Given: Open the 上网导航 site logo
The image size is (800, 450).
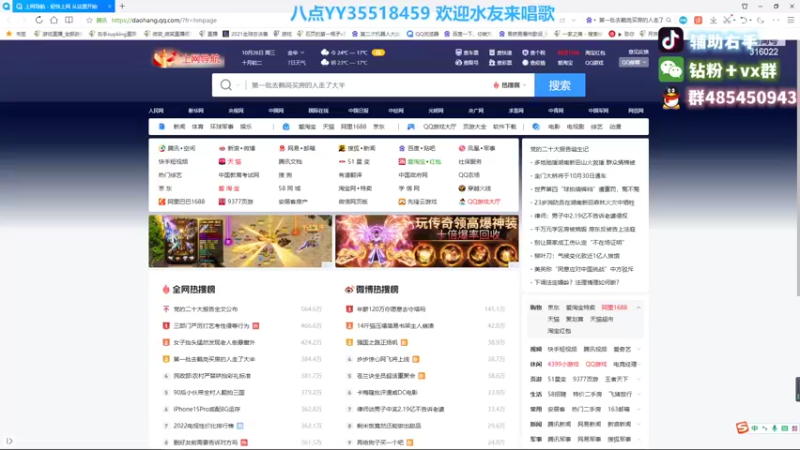Looking at the screenshot, I should (x=187, y=58).
